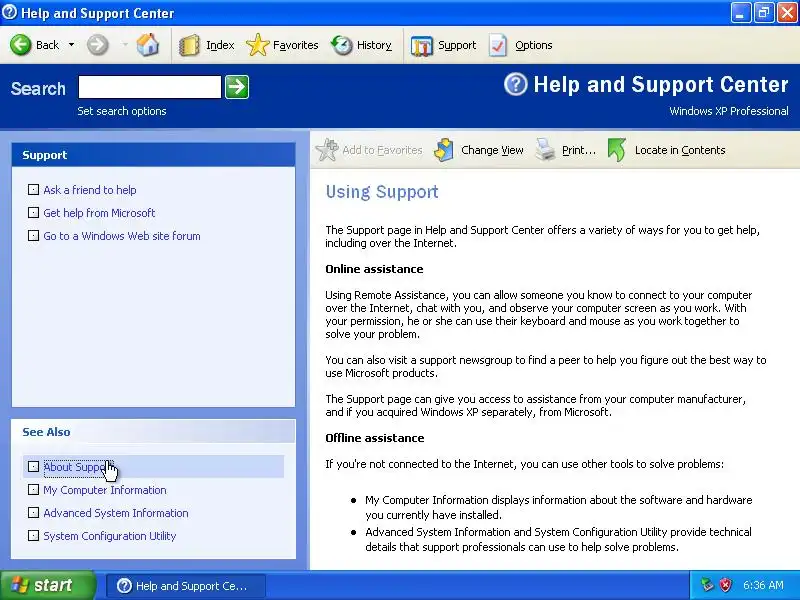Screen dimensions: 800x600
Task: Click the red security shield tray icon
Action: [x=726, y=585]
